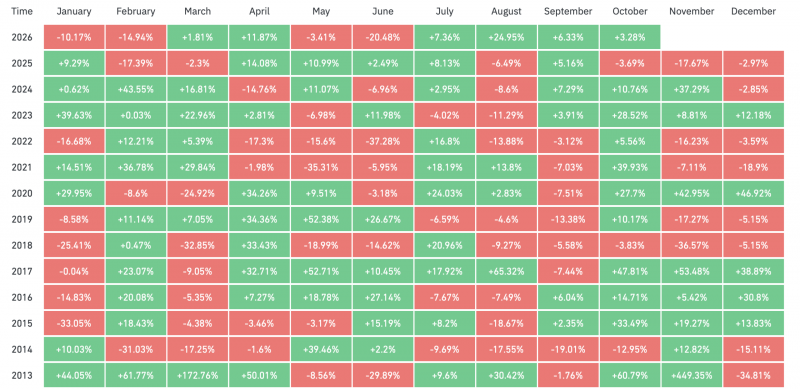This screenshot has width=800, height=389.
Task: Select the 2026 row label
Action: point(21,37)
